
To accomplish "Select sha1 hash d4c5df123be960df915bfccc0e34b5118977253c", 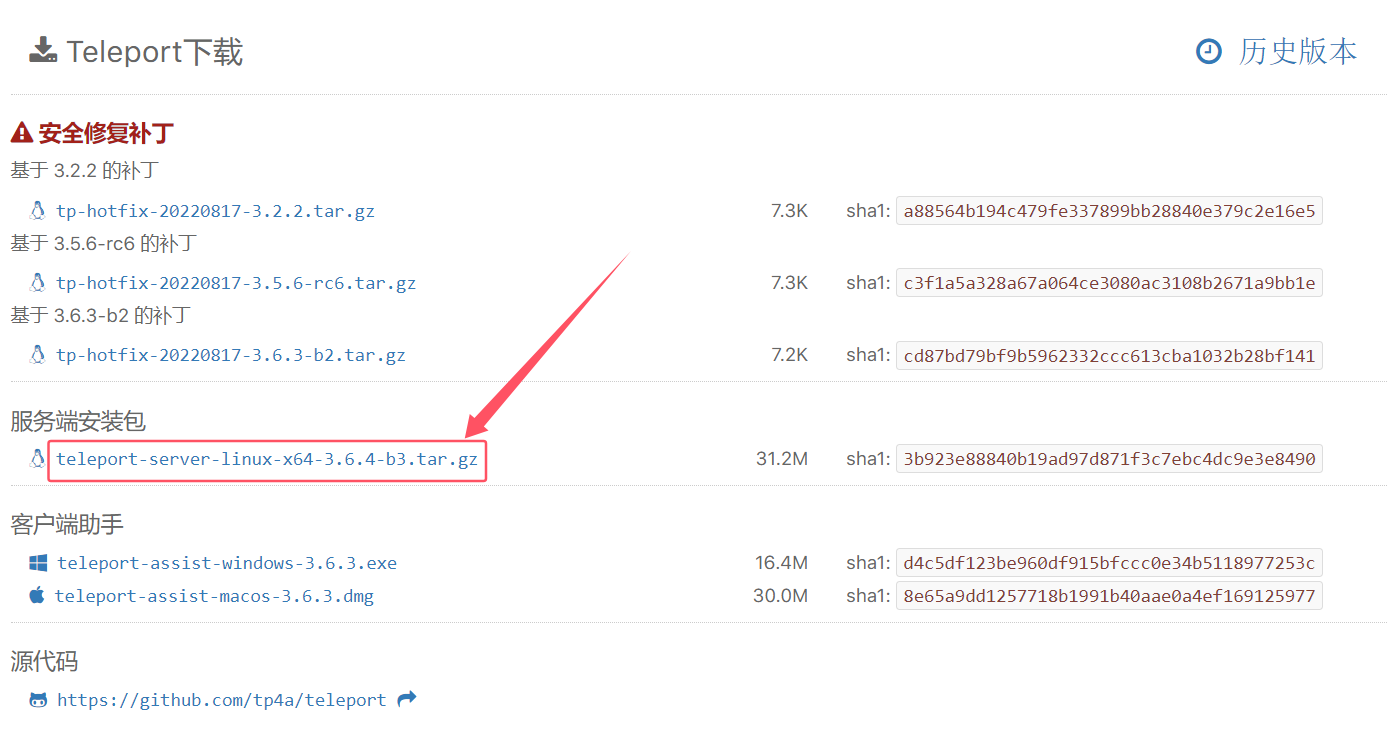I will click(x=1109, y=563).
